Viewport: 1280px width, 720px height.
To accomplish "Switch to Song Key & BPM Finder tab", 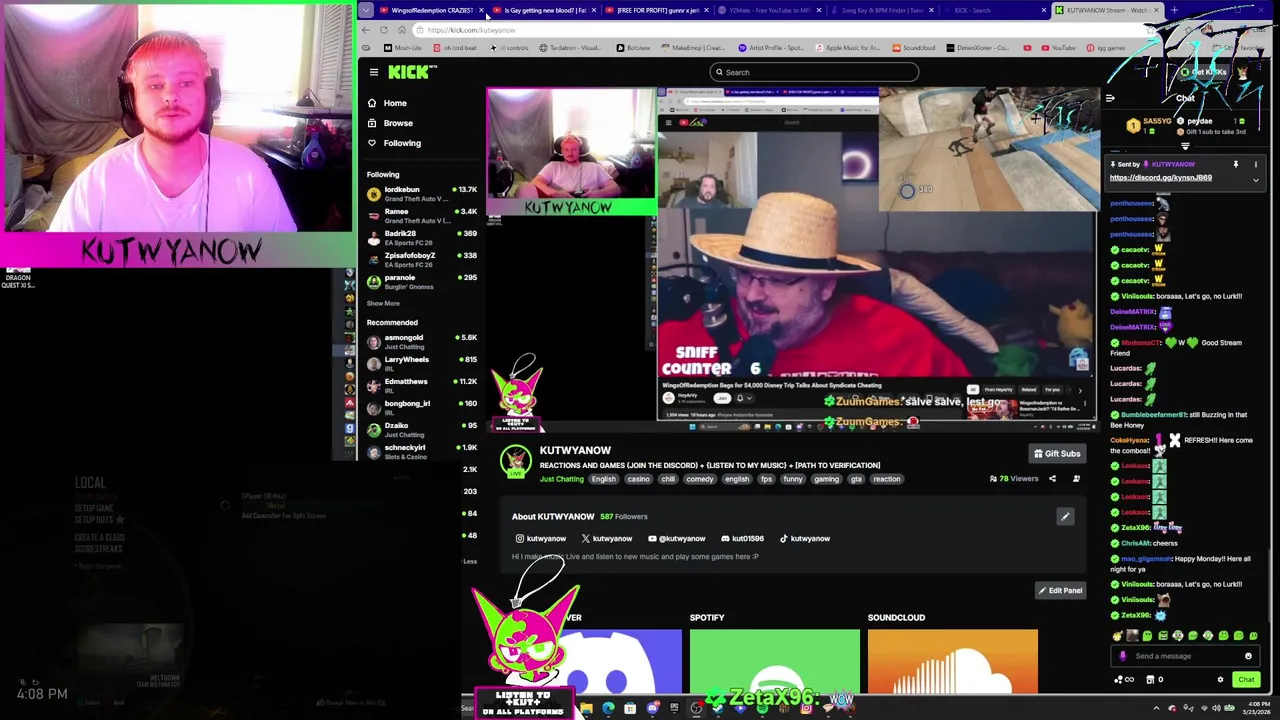I will pyautogui.click(x=882, y=10).
